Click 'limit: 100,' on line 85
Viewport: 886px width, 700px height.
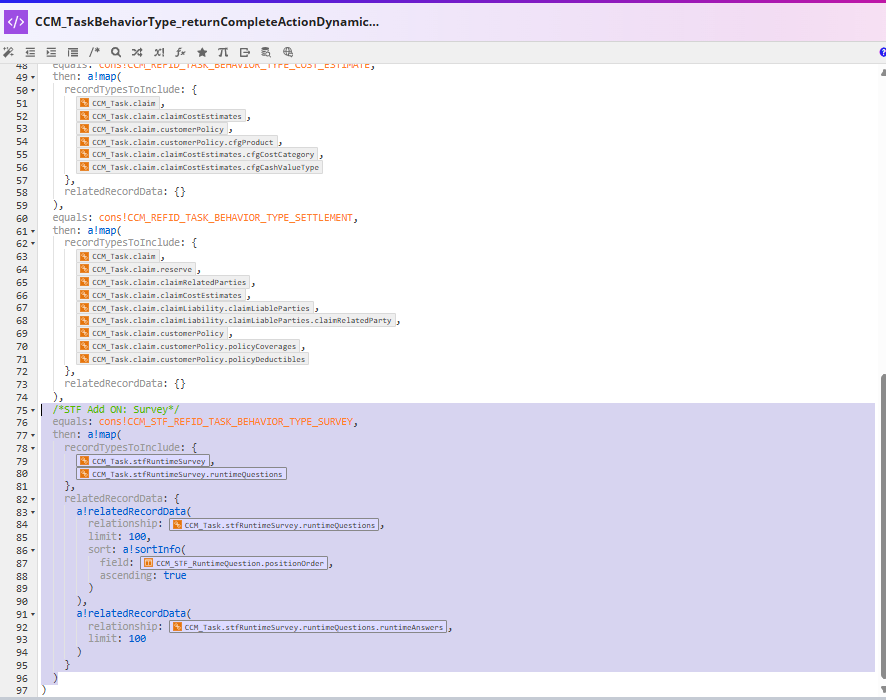pos(119,536)
